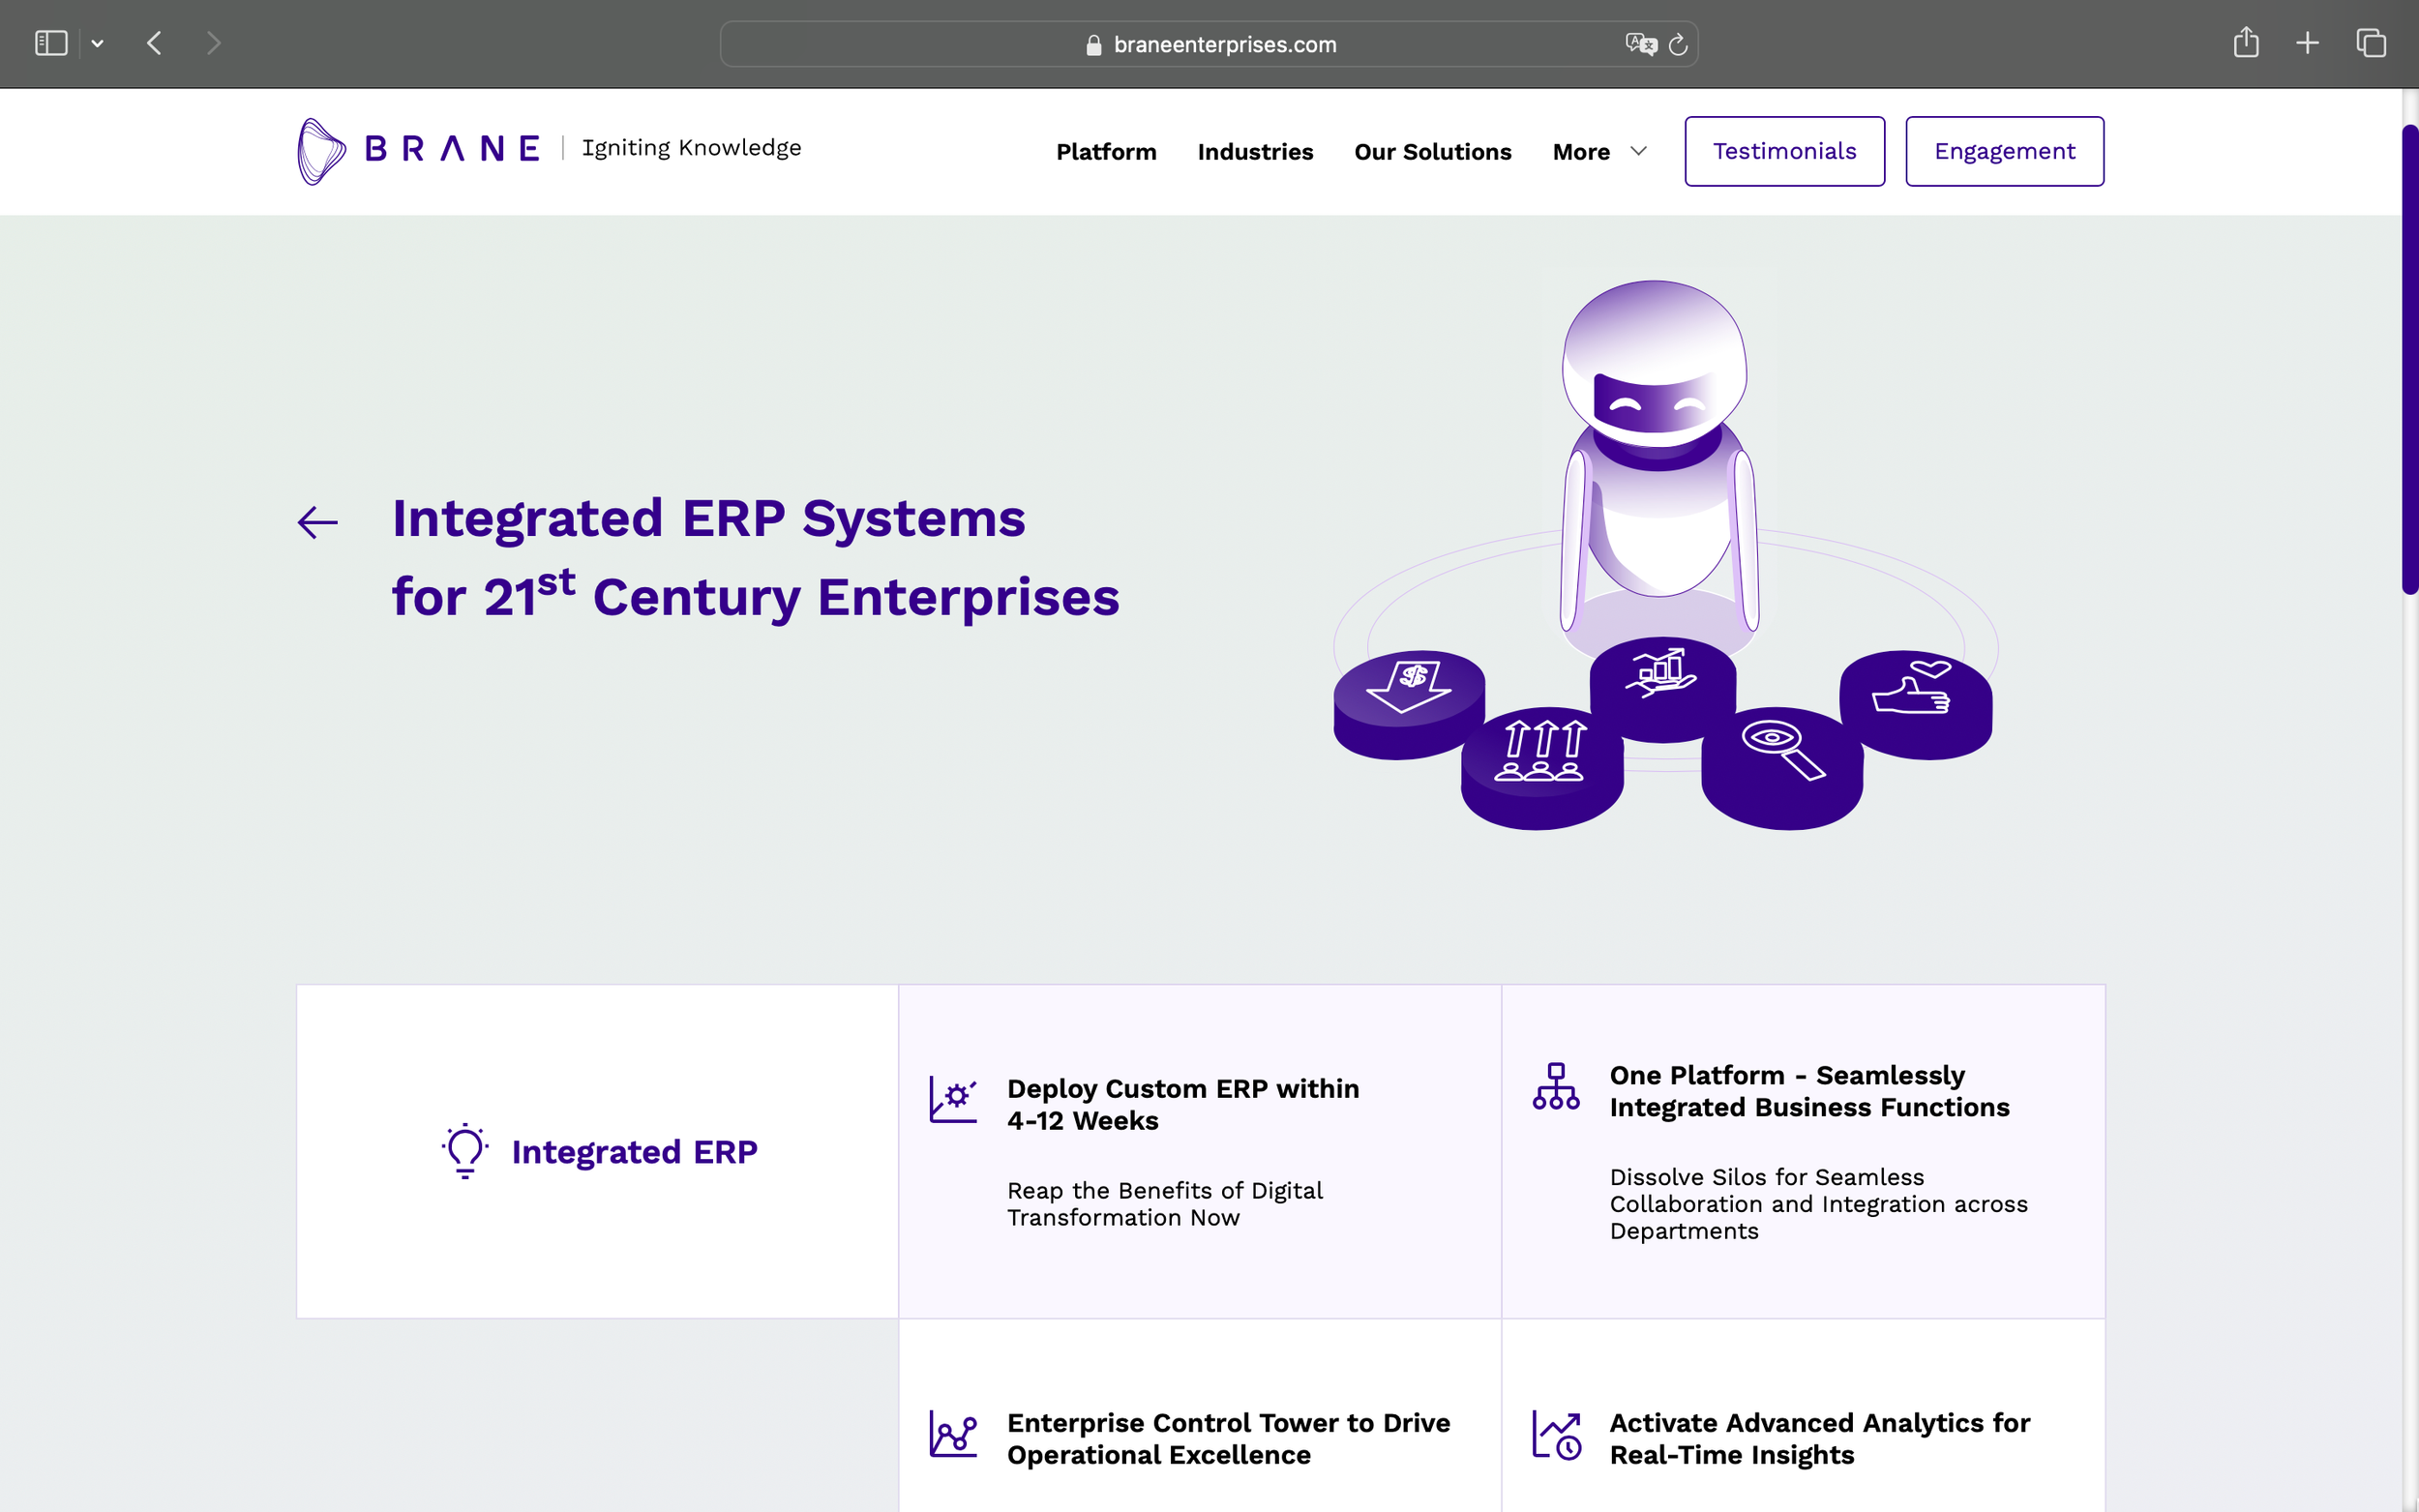
Task: Click the people with up-arrows disc icon
Action: [x=1542, y=750]
